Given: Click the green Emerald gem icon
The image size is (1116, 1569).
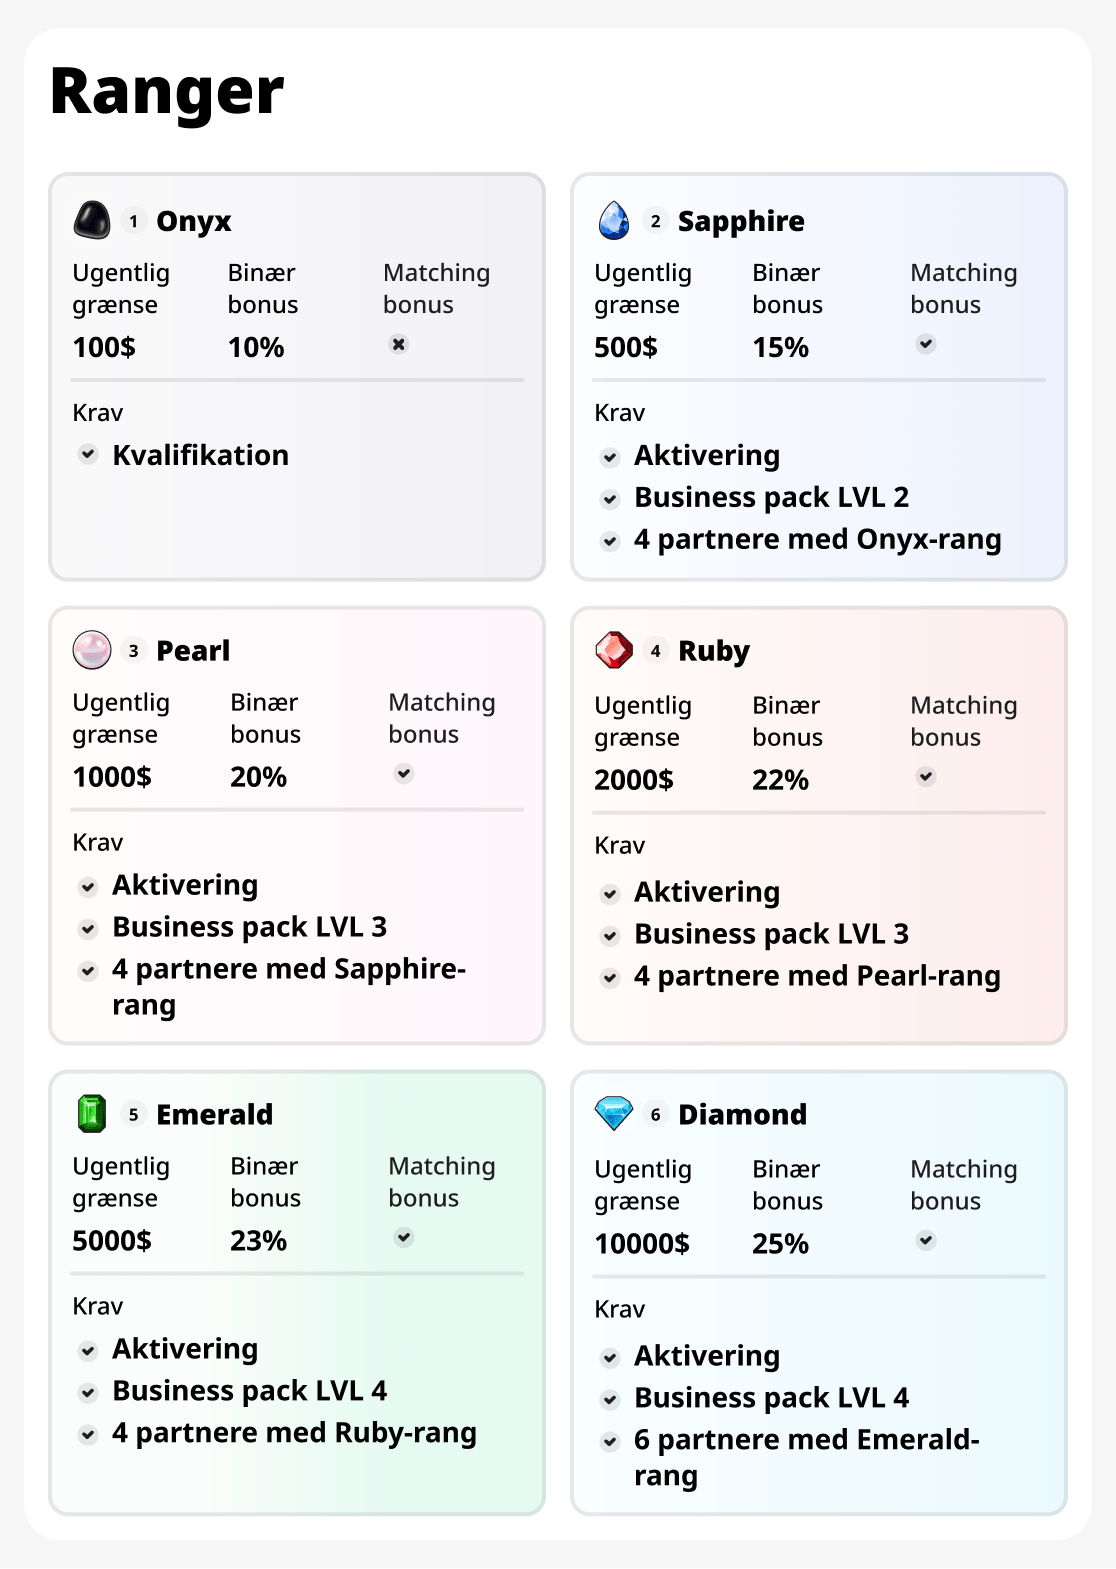Looking at the screenshot, I should point(92,1113).
